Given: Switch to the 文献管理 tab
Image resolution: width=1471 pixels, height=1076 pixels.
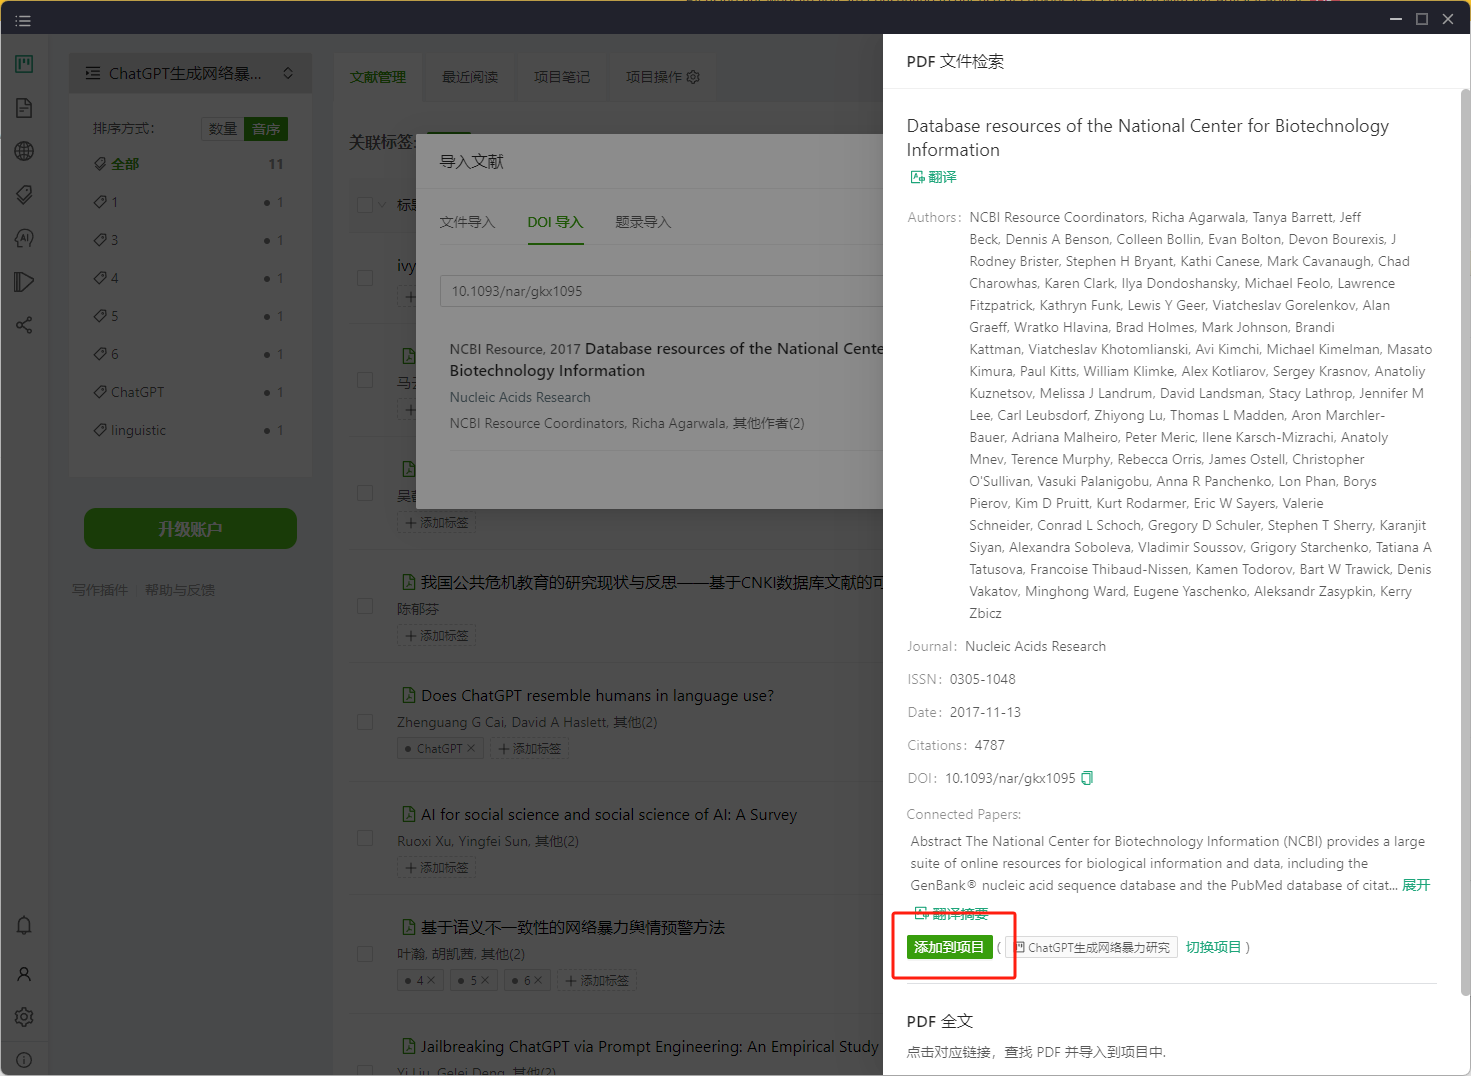Looking at the screenshot, I should click(378, 77).
